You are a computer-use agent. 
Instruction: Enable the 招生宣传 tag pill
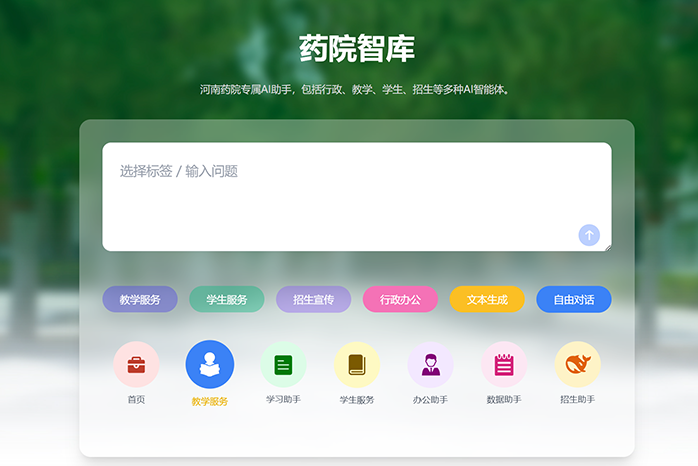point(313,299)
